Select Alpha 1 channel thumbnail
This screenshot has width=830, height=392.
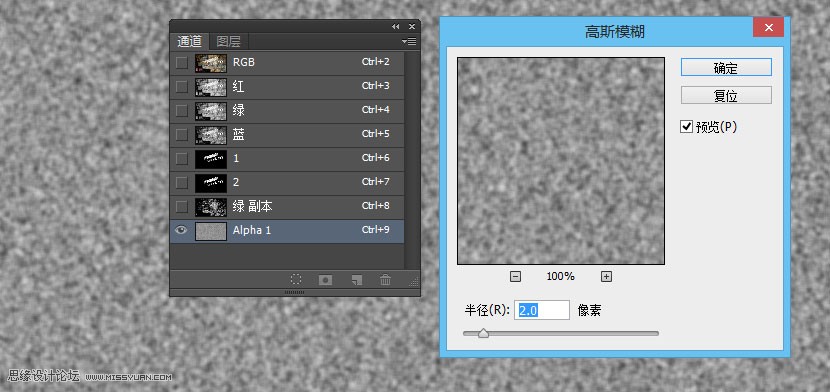coord(211,231)
